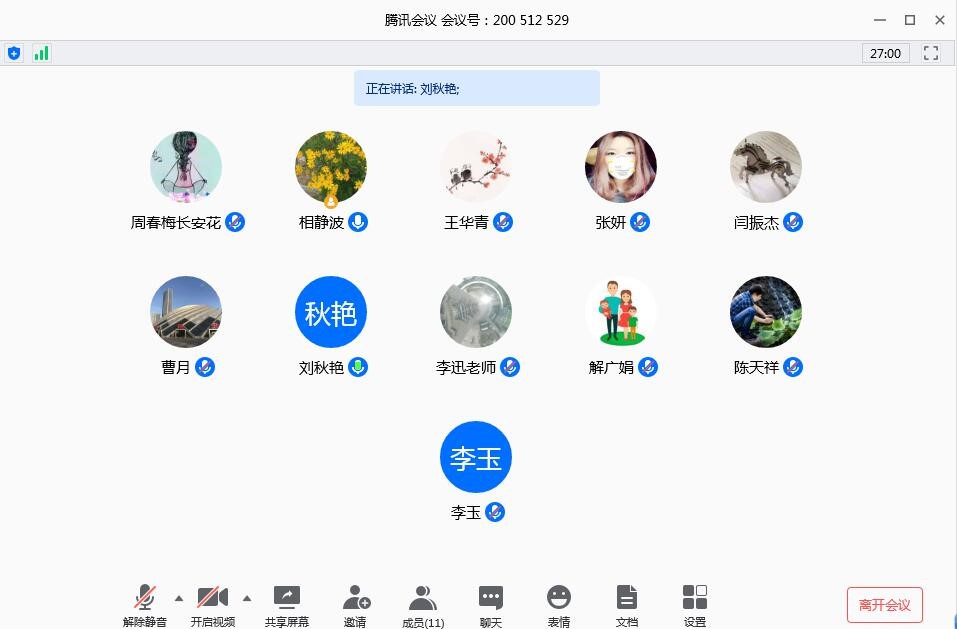Click 闫振杰's horse sculpture avatar
The width and height of the screenshot is (957, 629).
point(766,167)
